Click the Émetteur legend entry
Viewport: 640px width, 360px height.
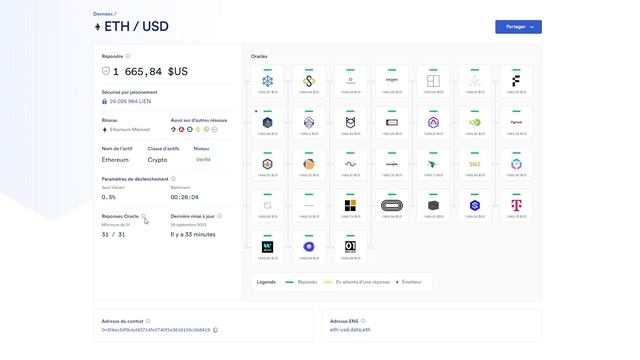[x=409, y=282]
